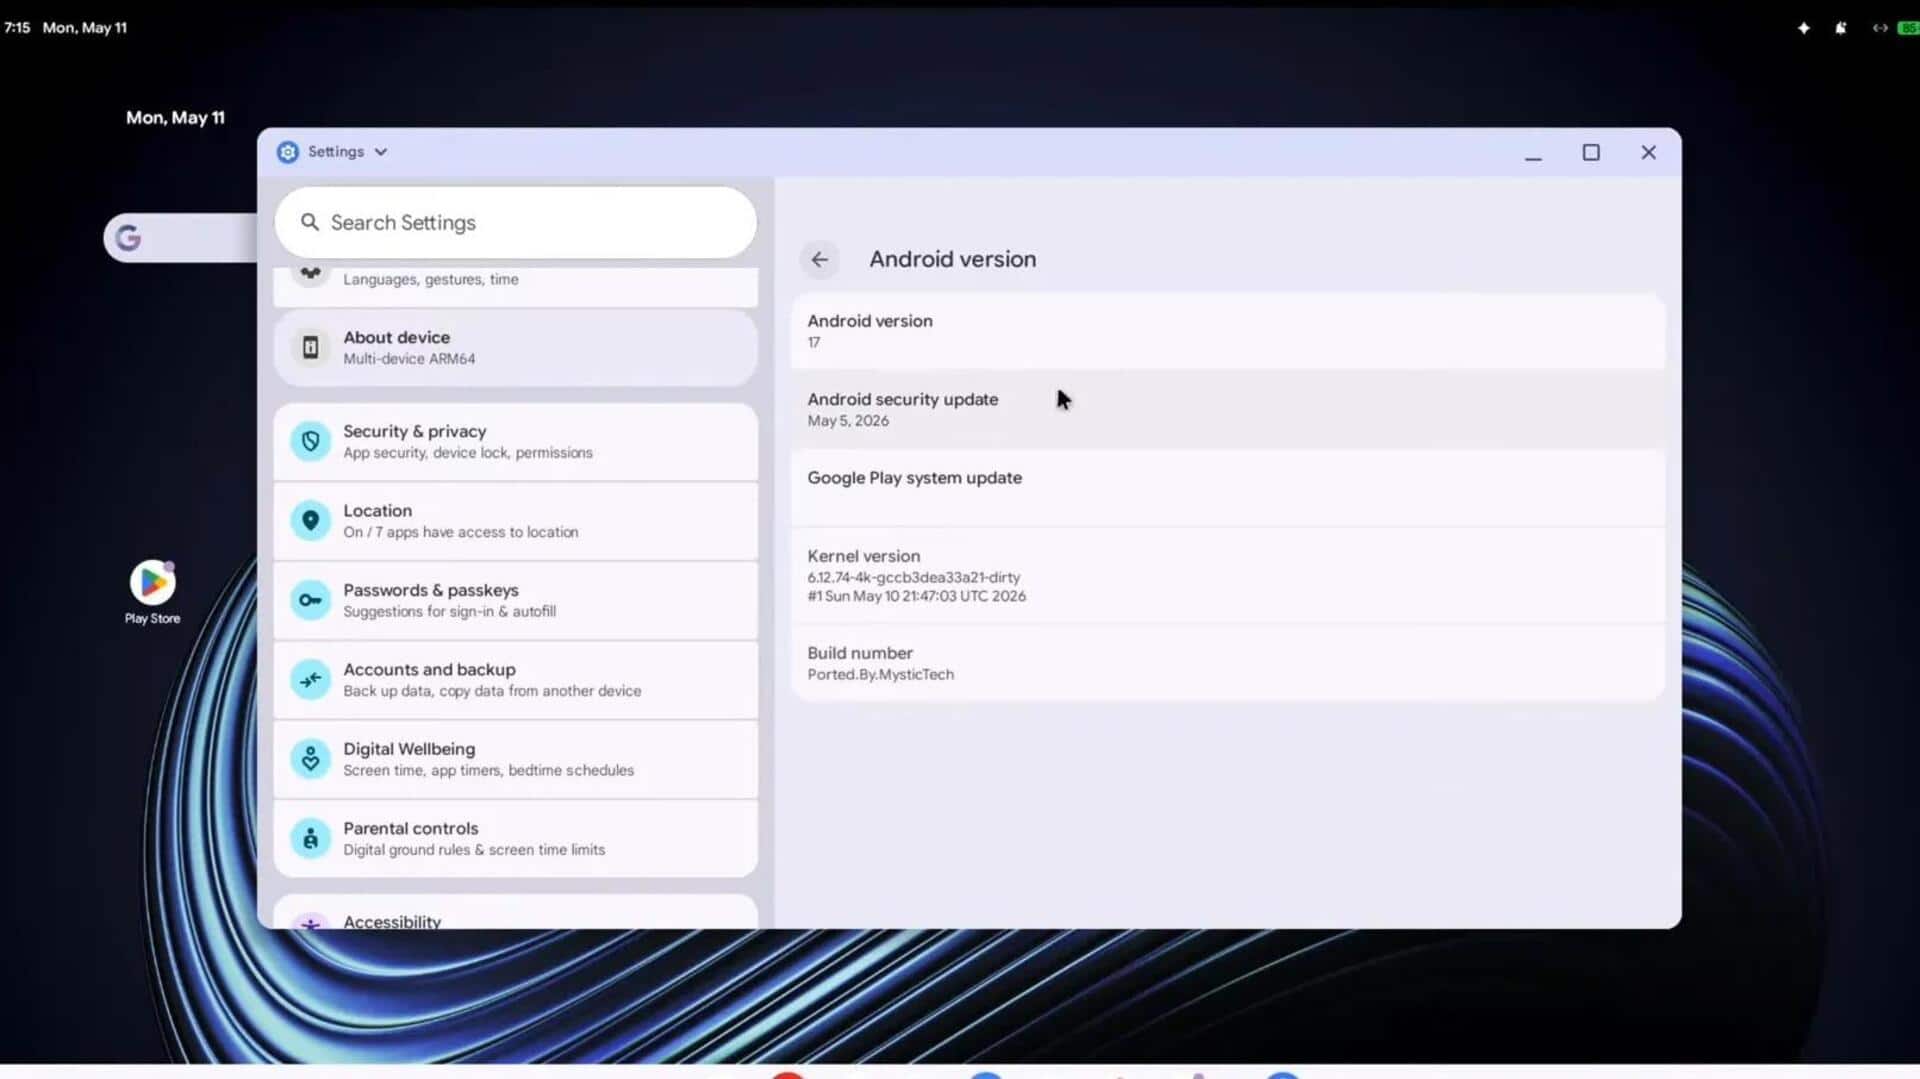The image size is (1920, 1079).
Task: Click the magnifier icon in Search Settings
Action: click(310, 222)
